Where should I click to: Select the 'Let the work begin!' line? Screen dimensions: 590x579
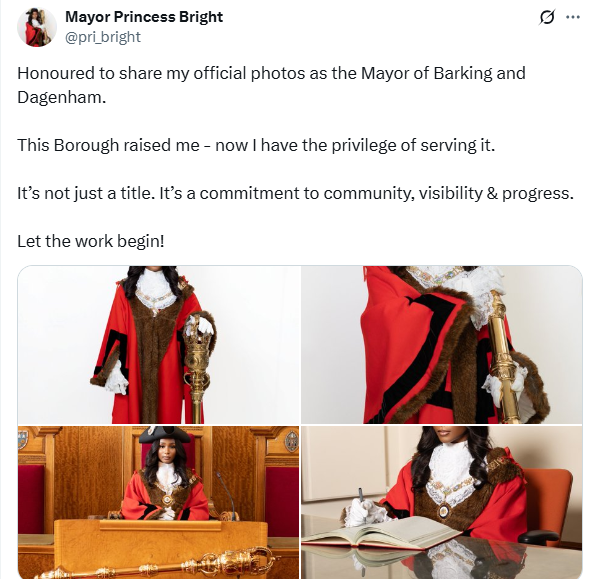91,242
